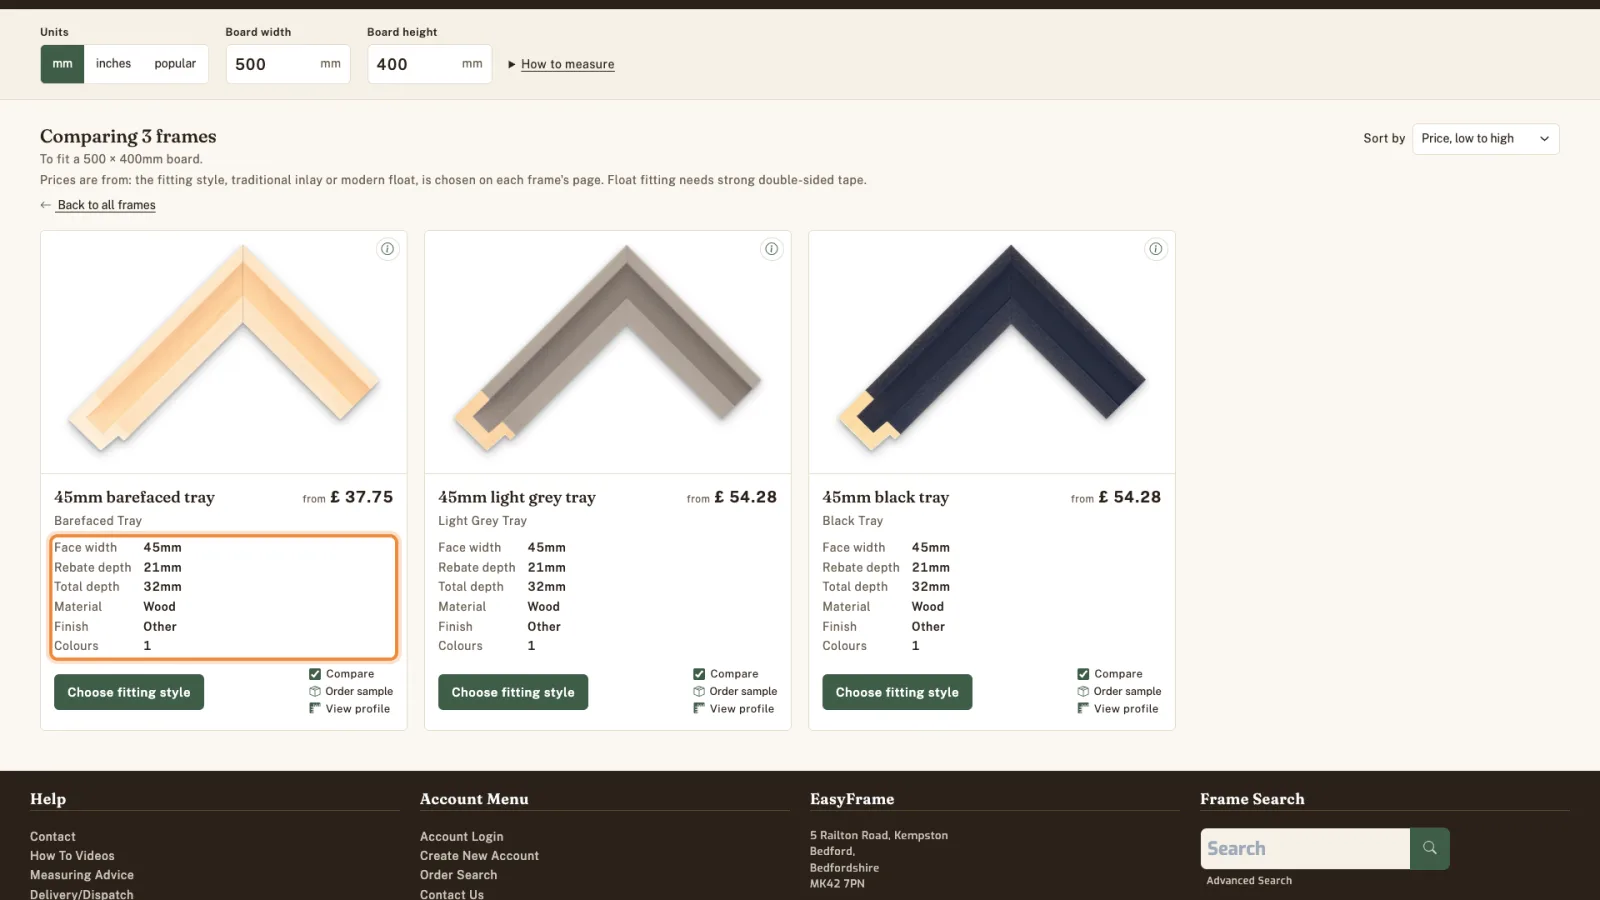Expand the How to measure disclosure
This screenshot has height=900, width=1600.
[x=561, y=64]
